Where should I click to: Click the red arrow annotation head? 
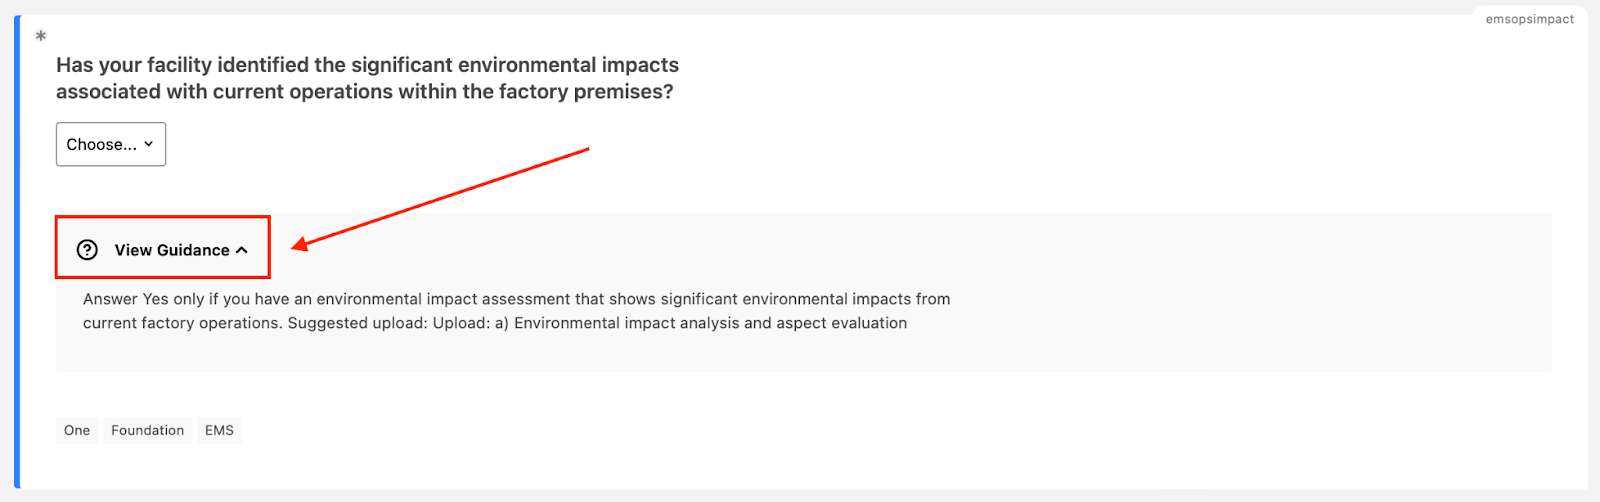point(299,245)
